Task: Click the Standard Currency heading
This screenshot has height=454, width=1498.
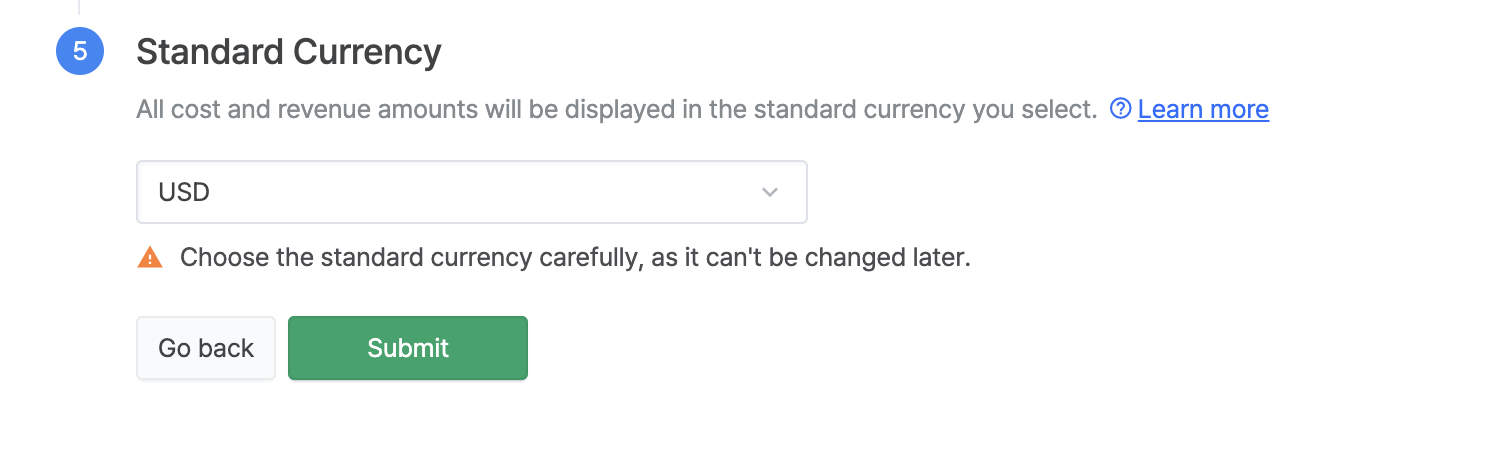Action: (289, 51)
